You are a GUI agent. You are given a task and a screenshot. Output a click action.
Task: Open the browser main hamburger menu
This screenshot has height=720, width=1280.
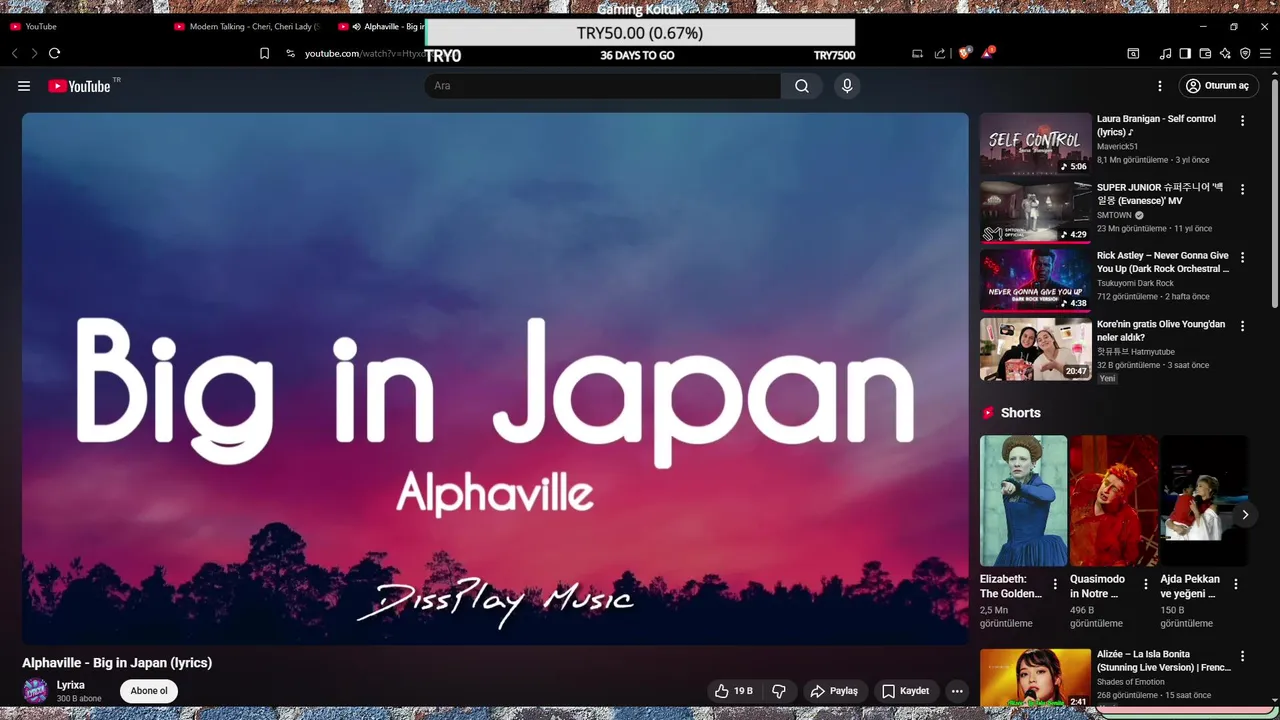(x=1265, y=53)
